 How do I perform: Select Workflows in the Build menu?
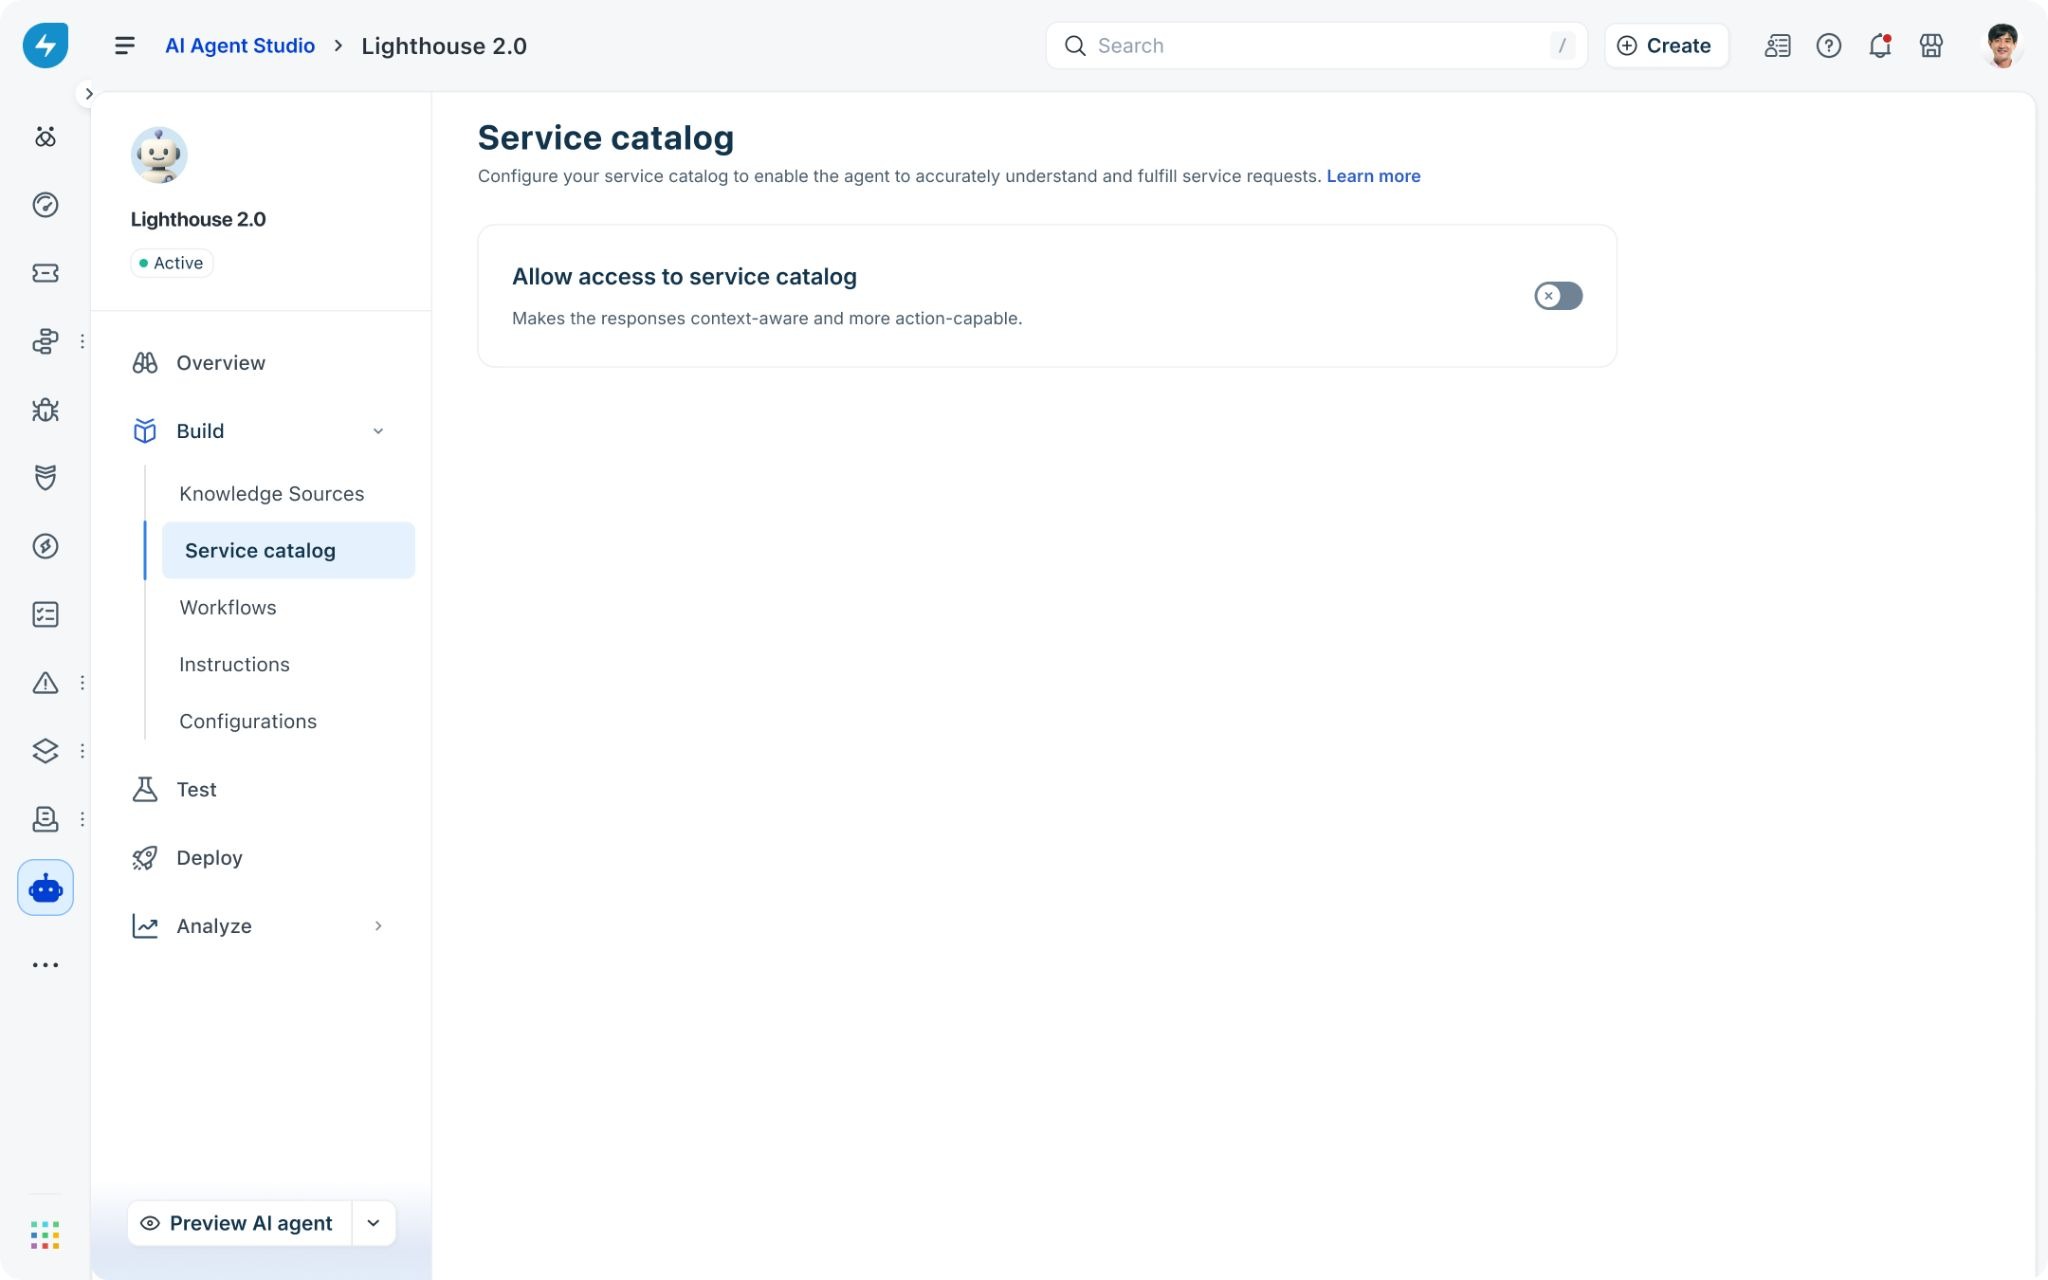(228, 608)
